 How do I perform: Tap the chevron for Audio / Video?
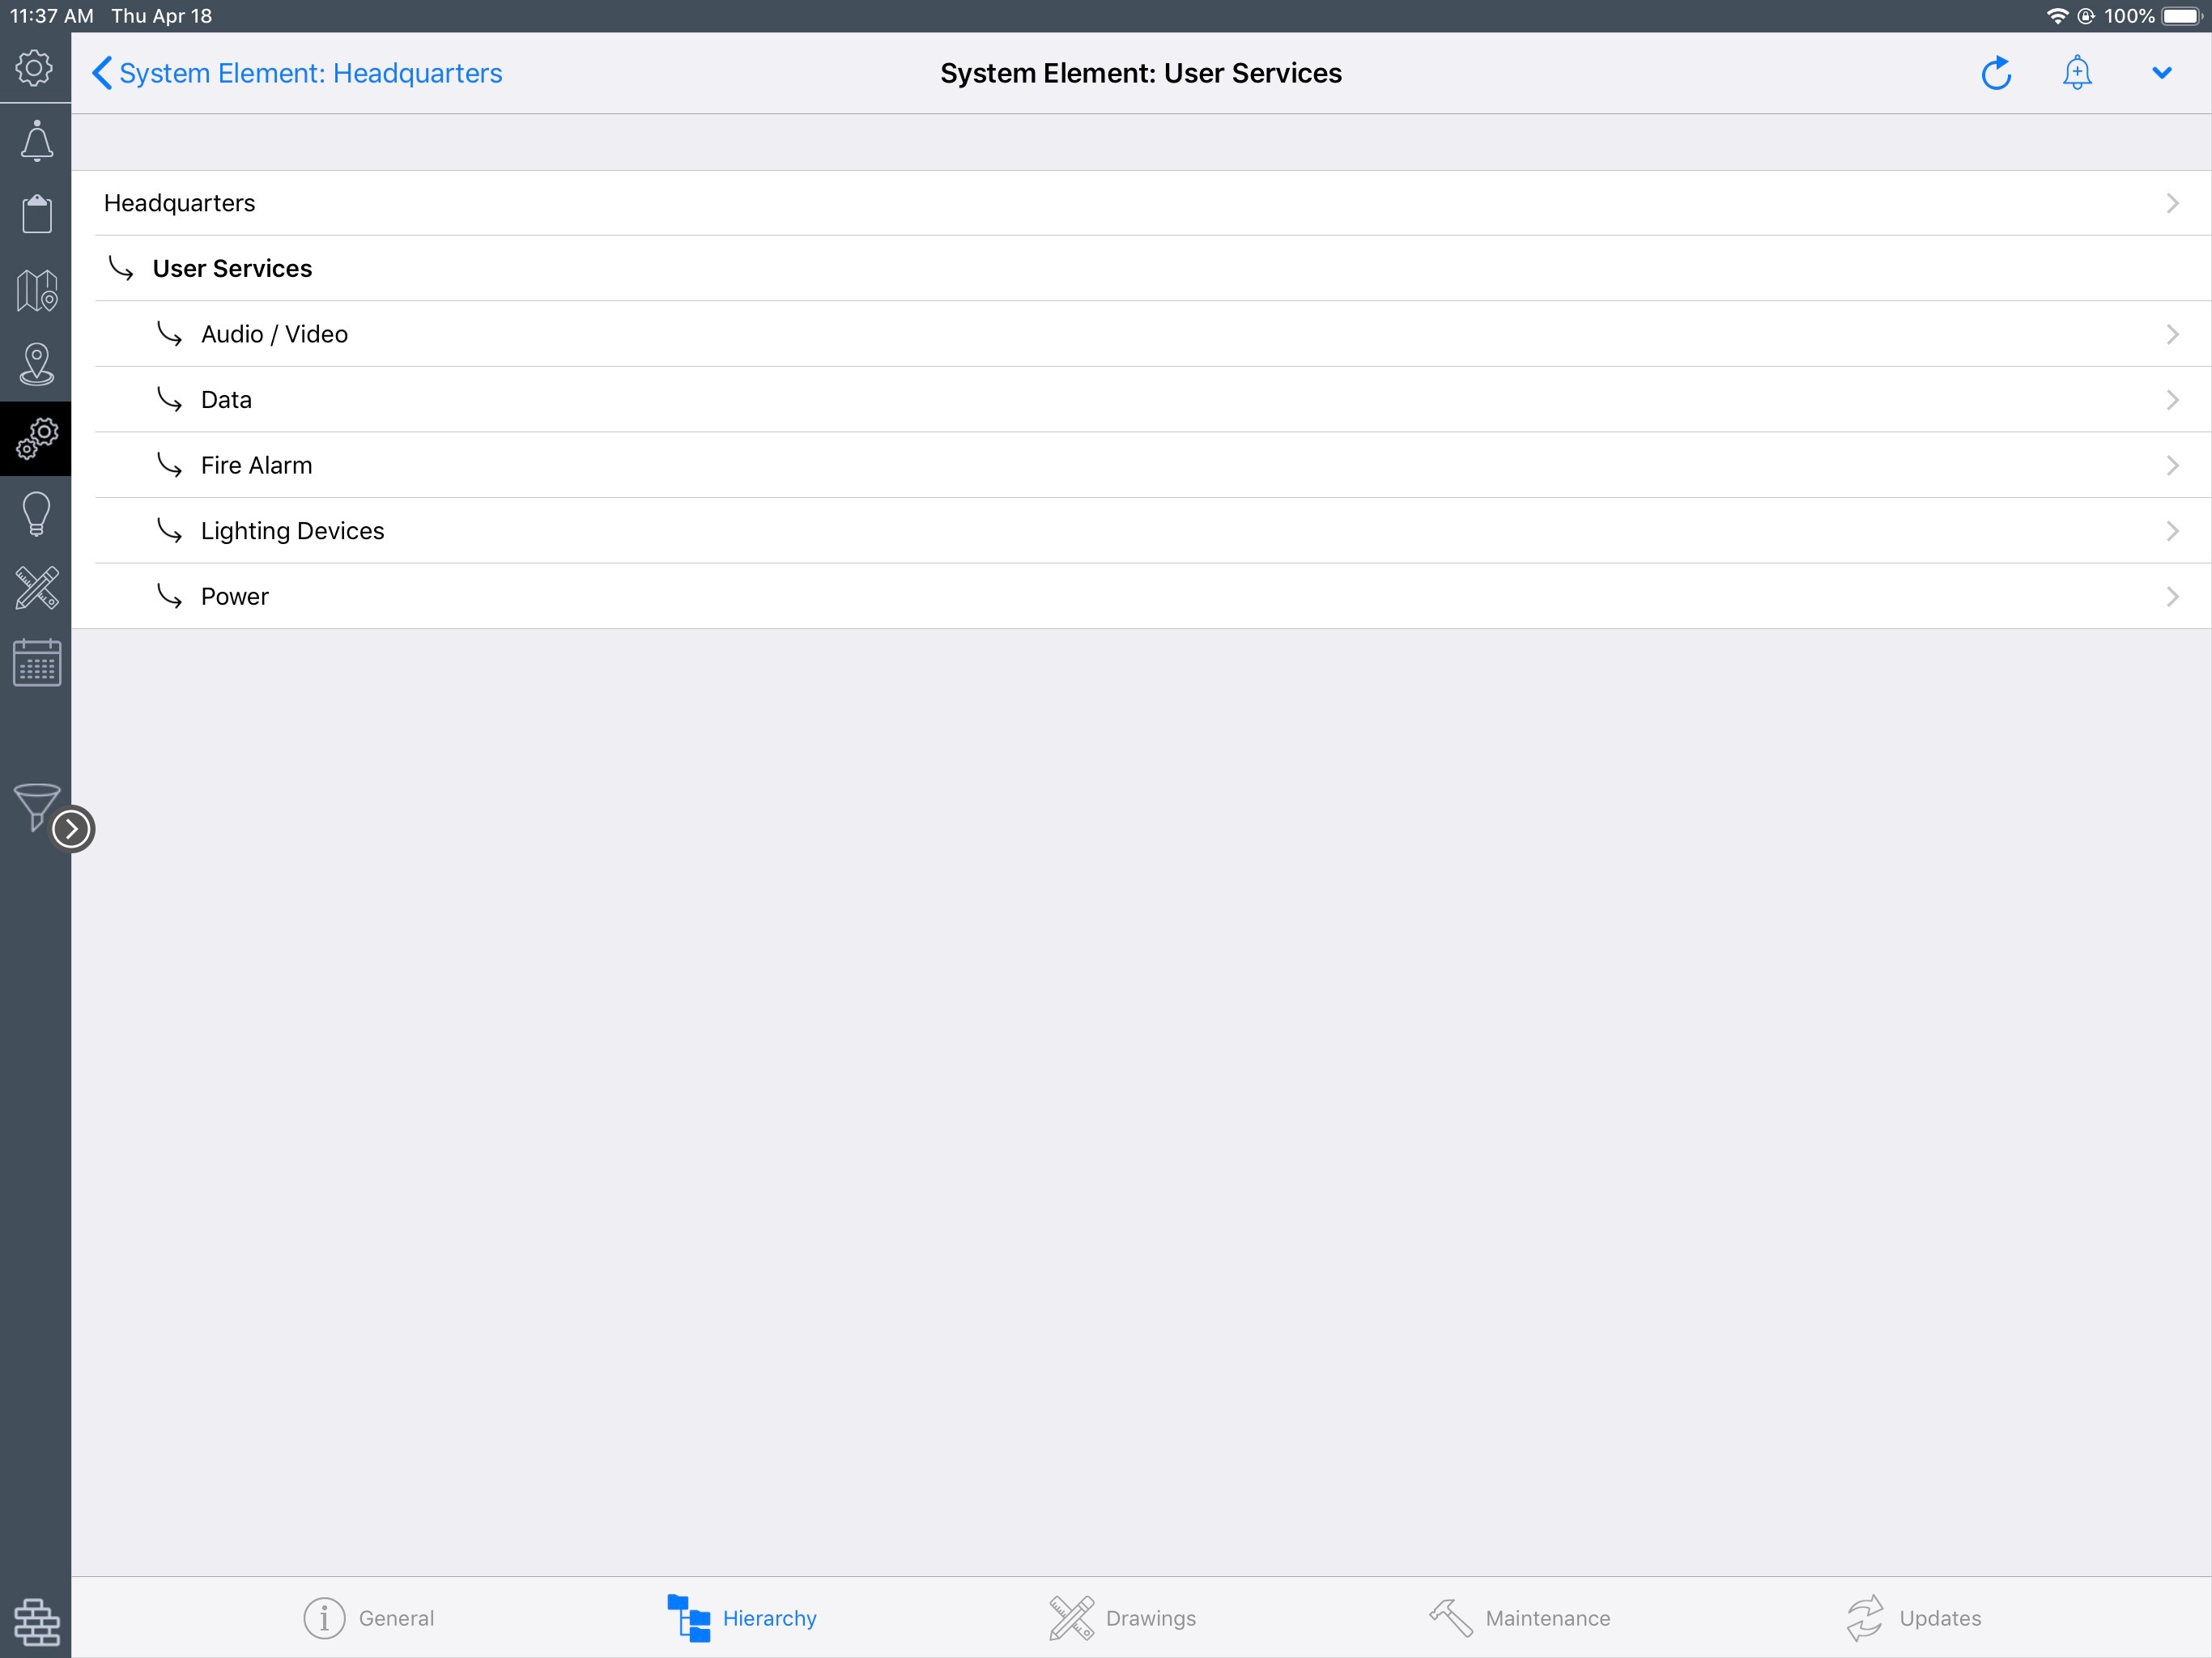(x=2172, y=334)
